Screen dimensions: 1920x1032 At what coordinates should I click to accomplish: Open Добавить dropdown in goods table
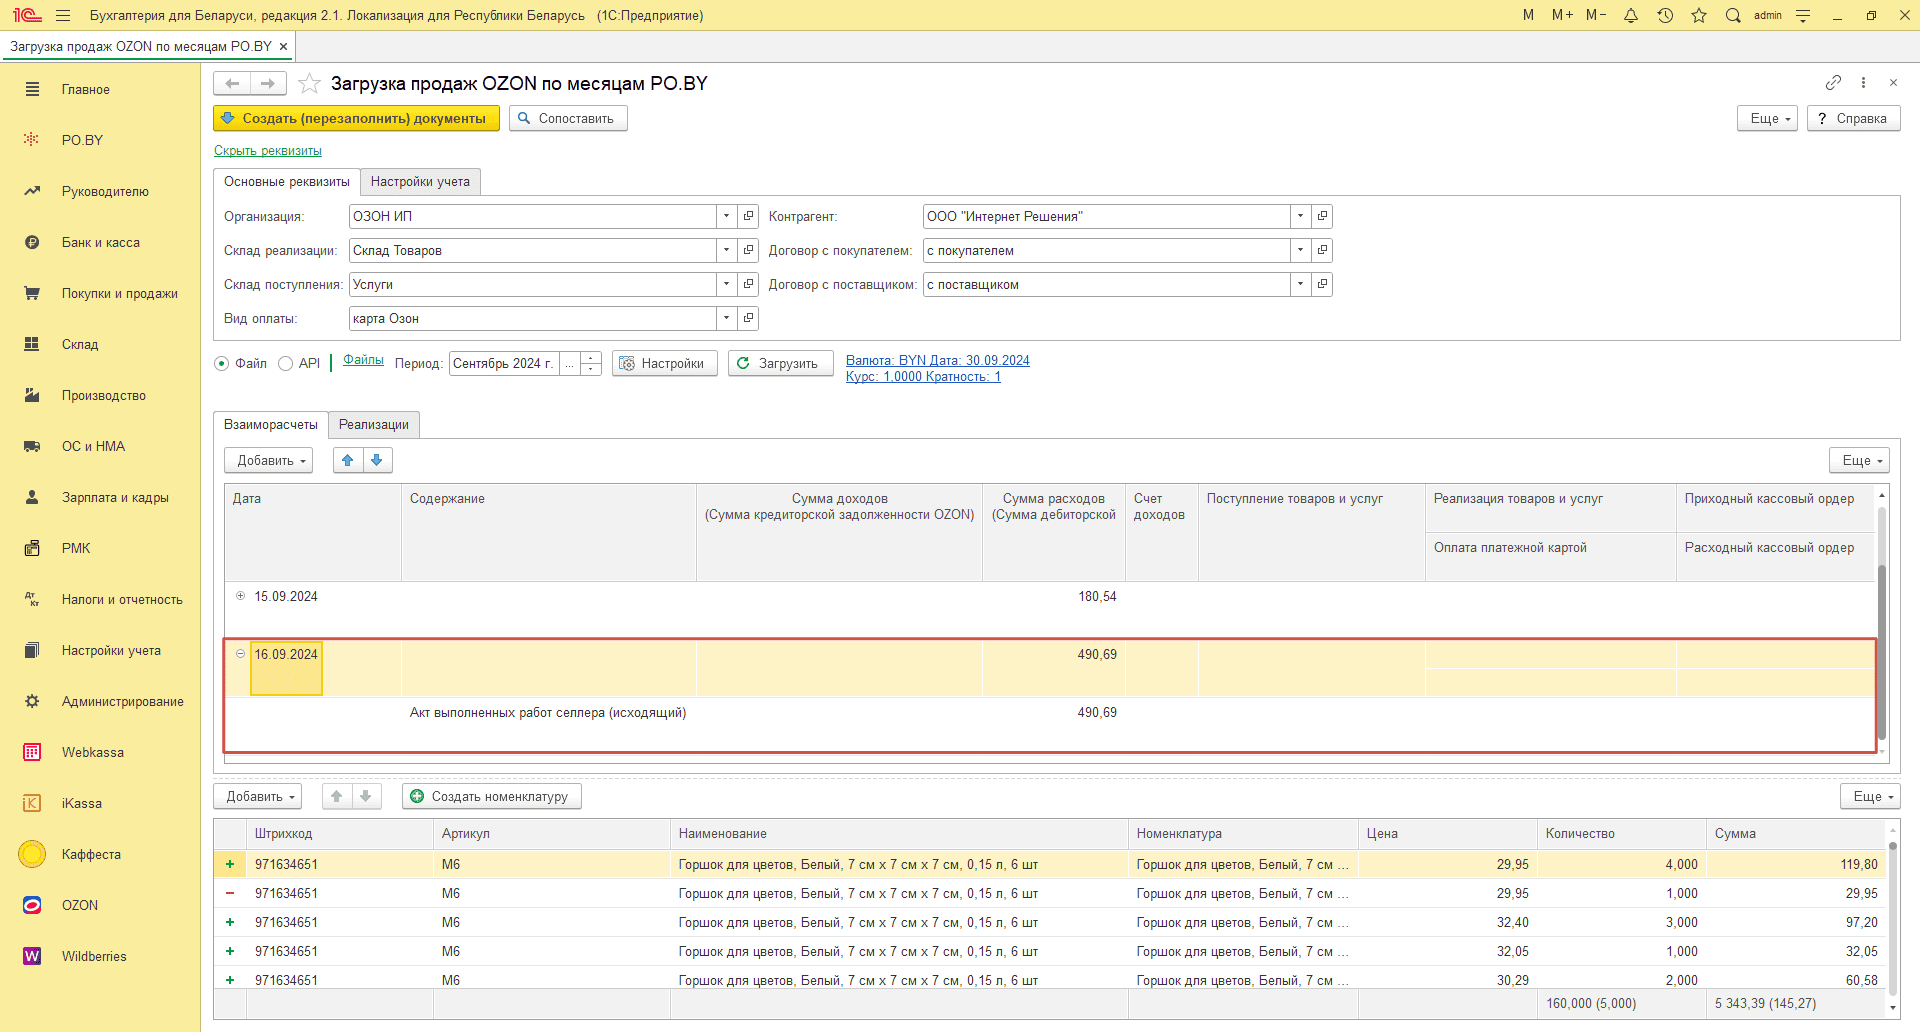[x=258, y=796]
